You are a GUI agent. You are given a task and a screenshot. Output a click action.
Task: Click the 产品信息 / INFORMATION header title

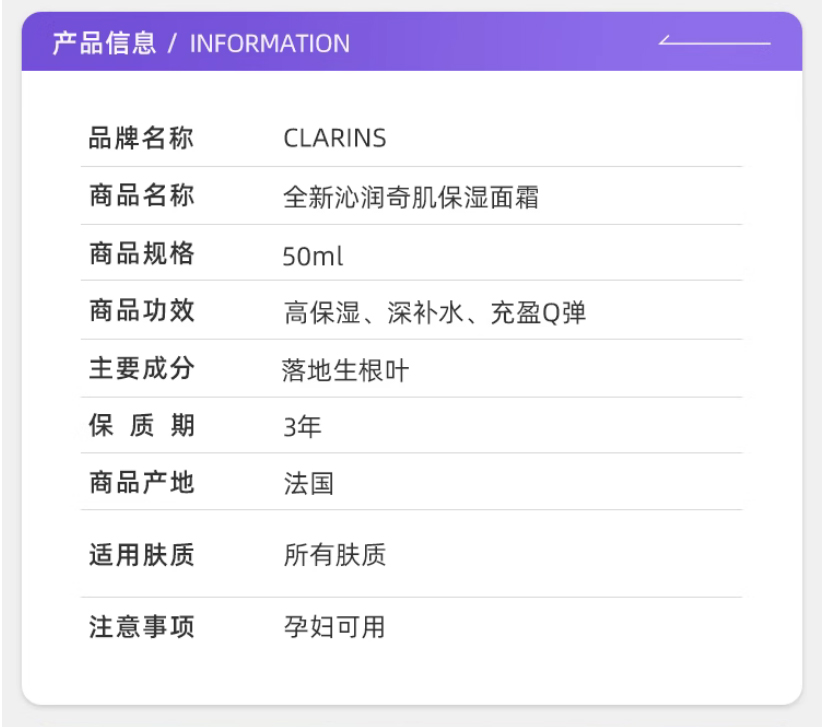coord(201,43)
